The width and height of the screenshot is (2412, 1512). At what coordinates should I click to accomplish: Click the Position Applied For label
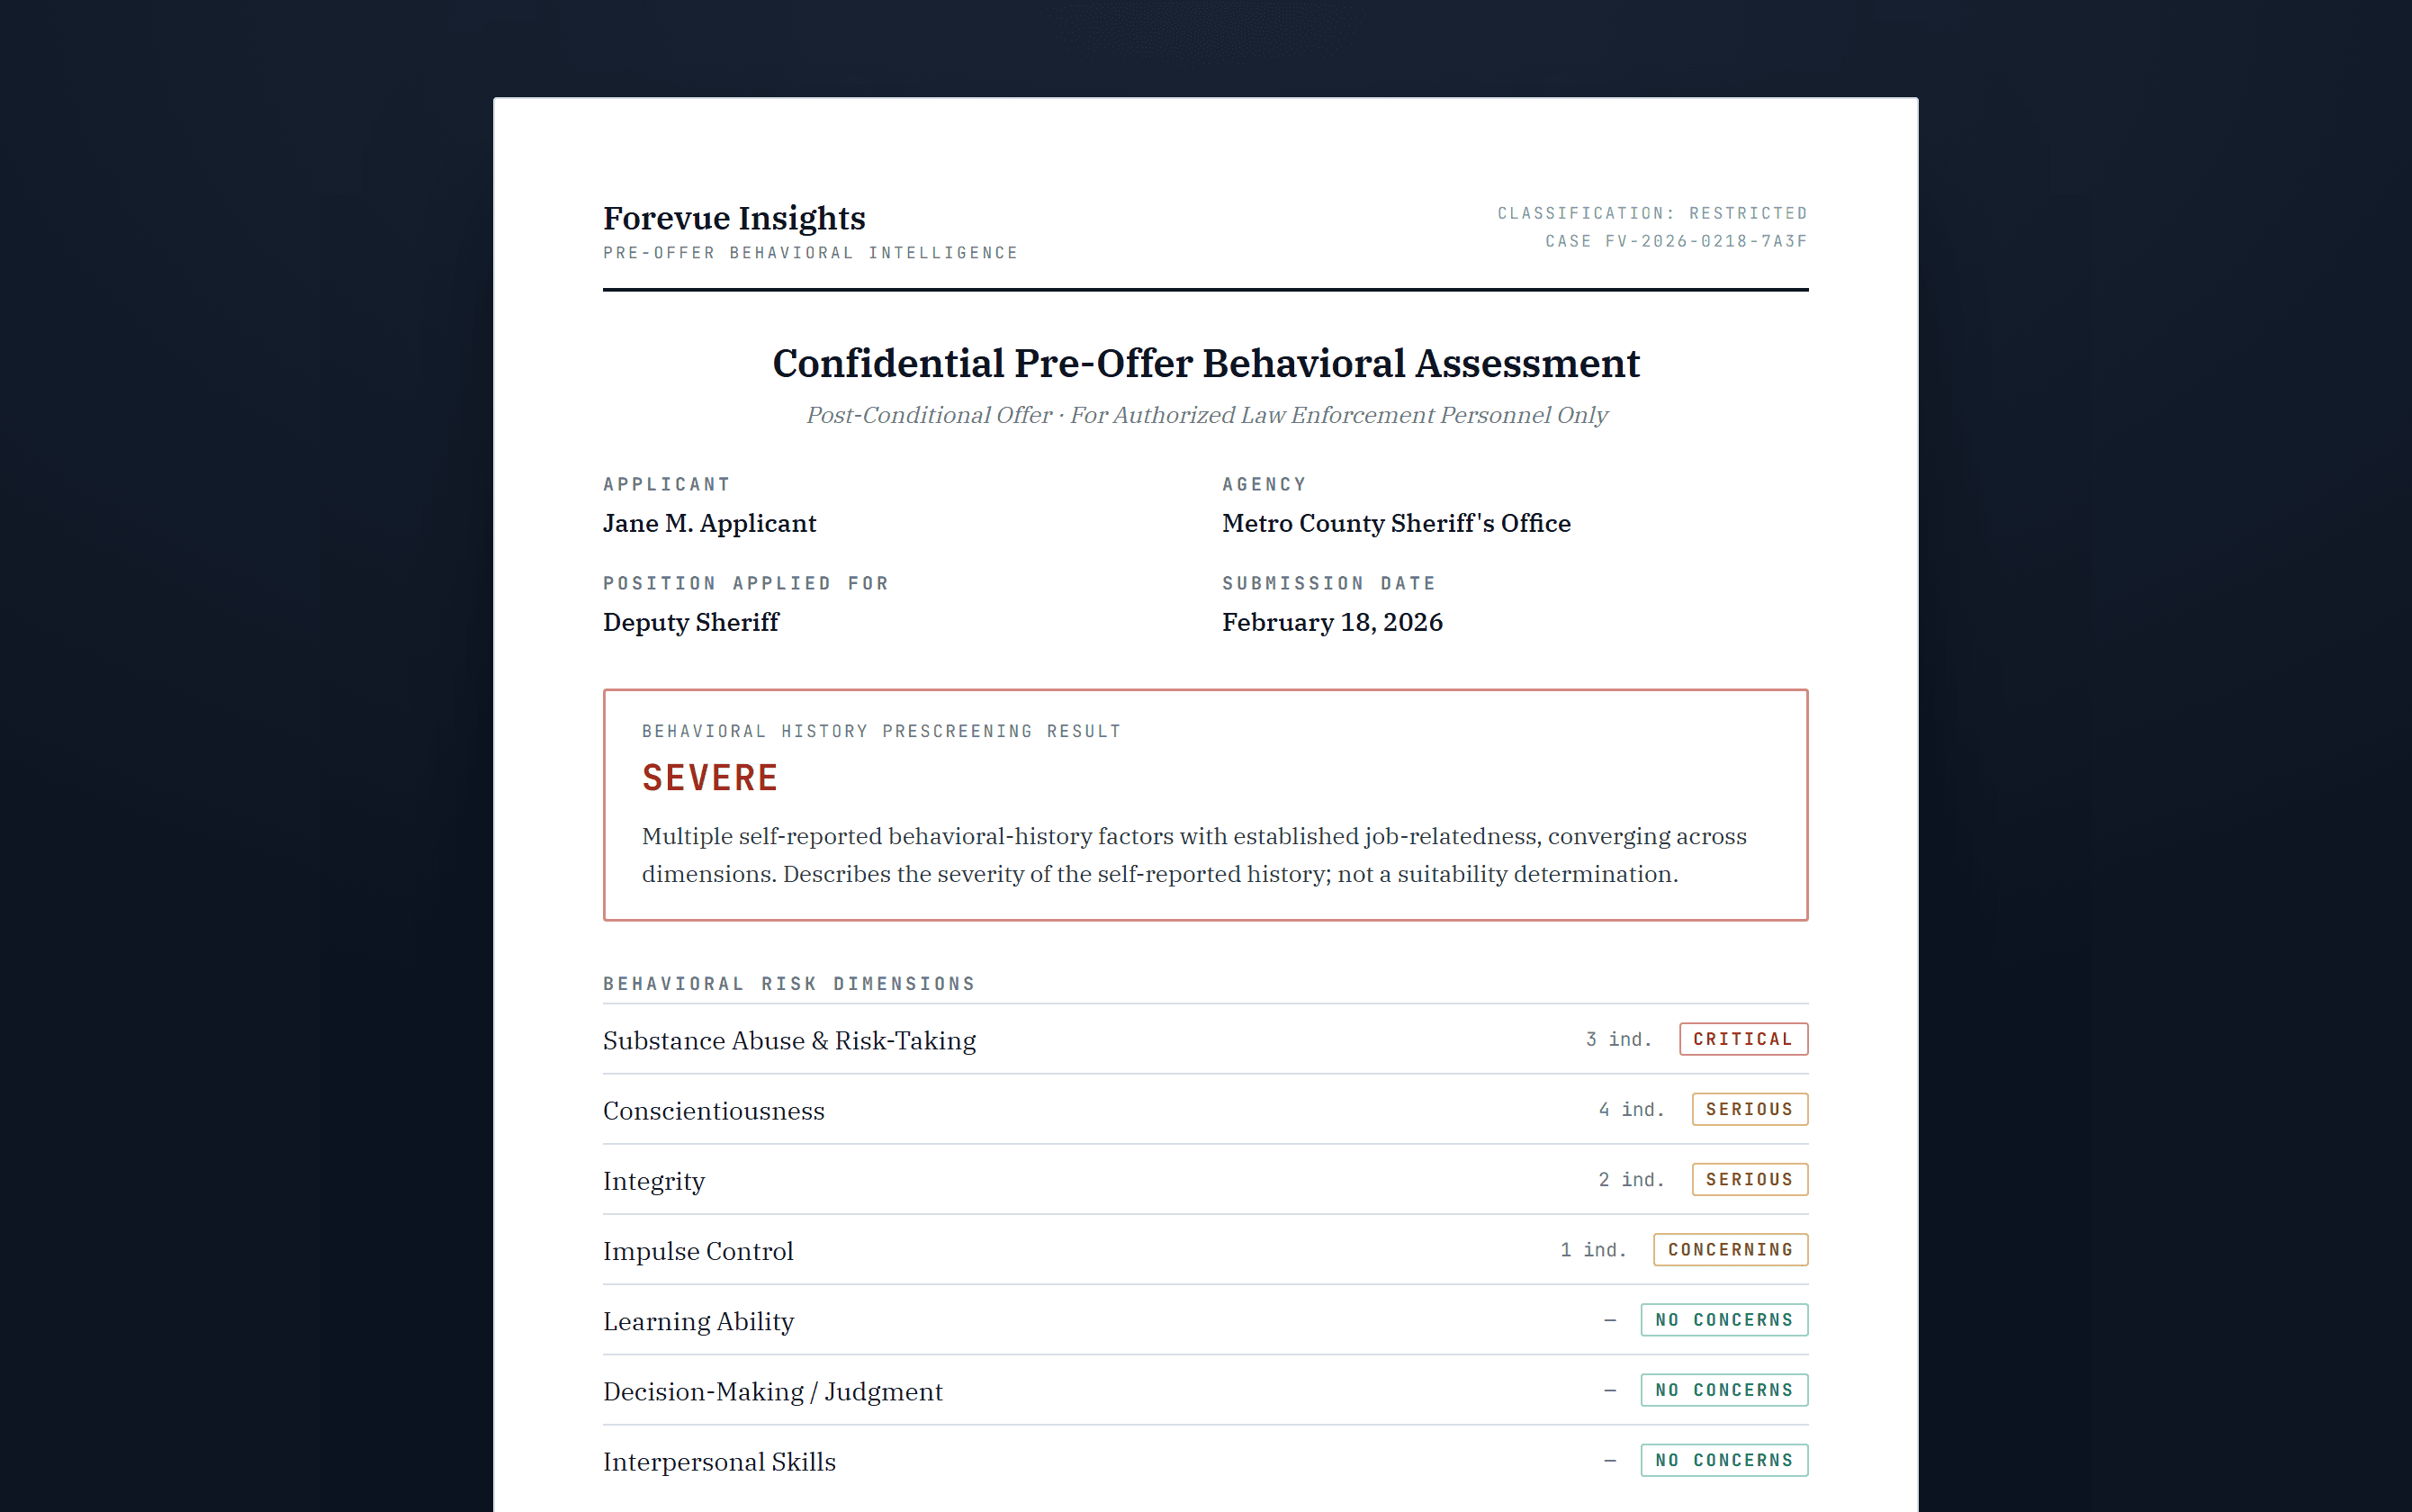[x=746, y=583]
